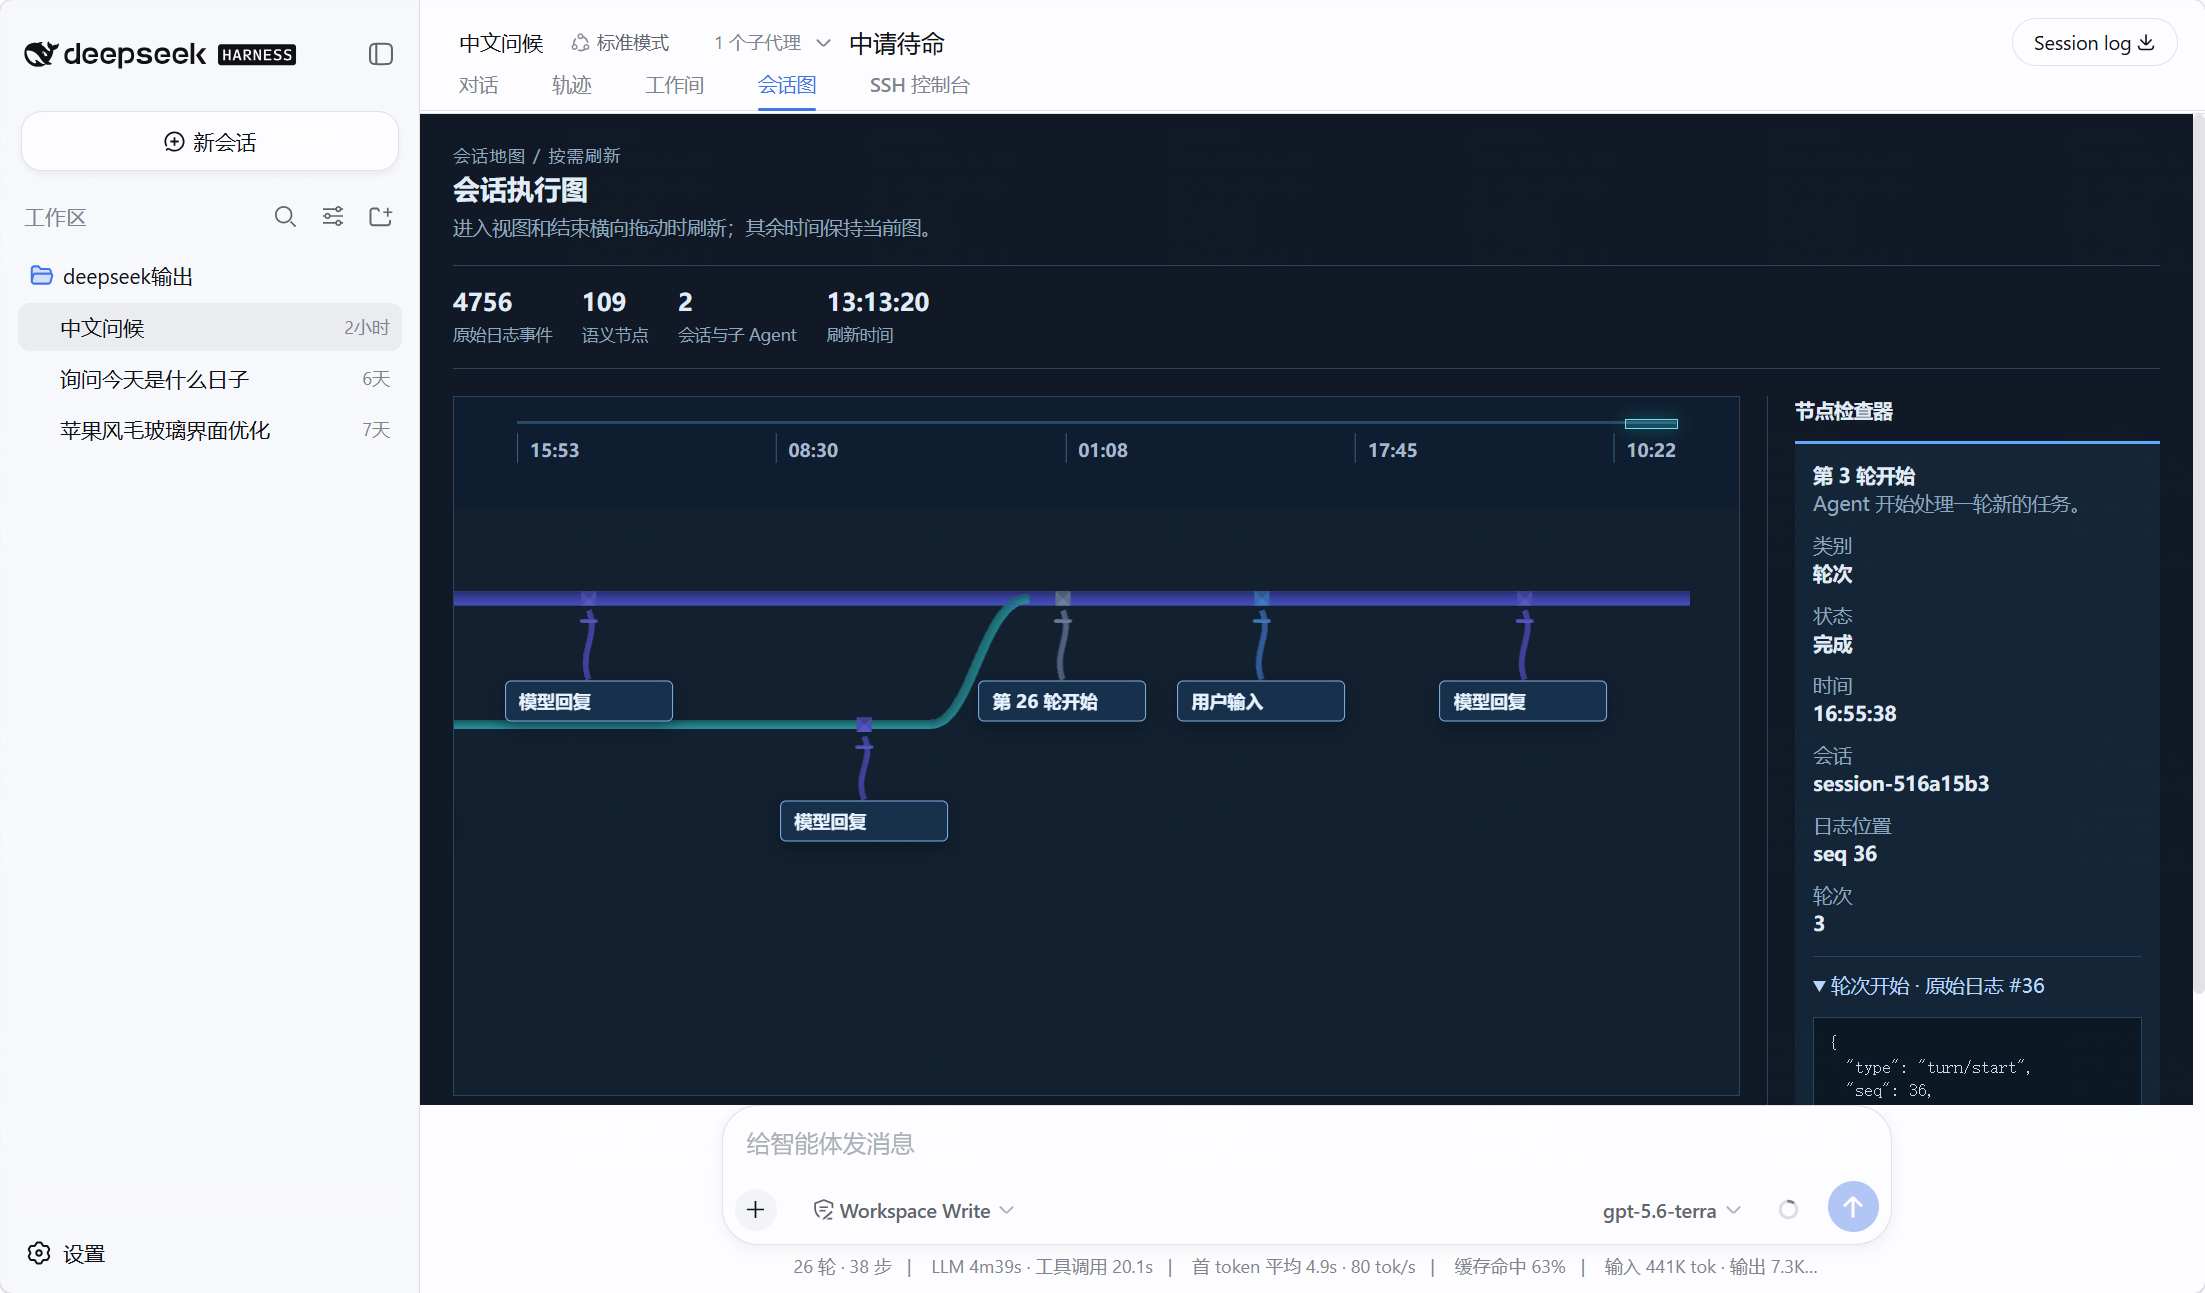Screen dimensions: 2205x1293
Task: Click the 10:22 timeline tick
Action: coord(1651,450)
